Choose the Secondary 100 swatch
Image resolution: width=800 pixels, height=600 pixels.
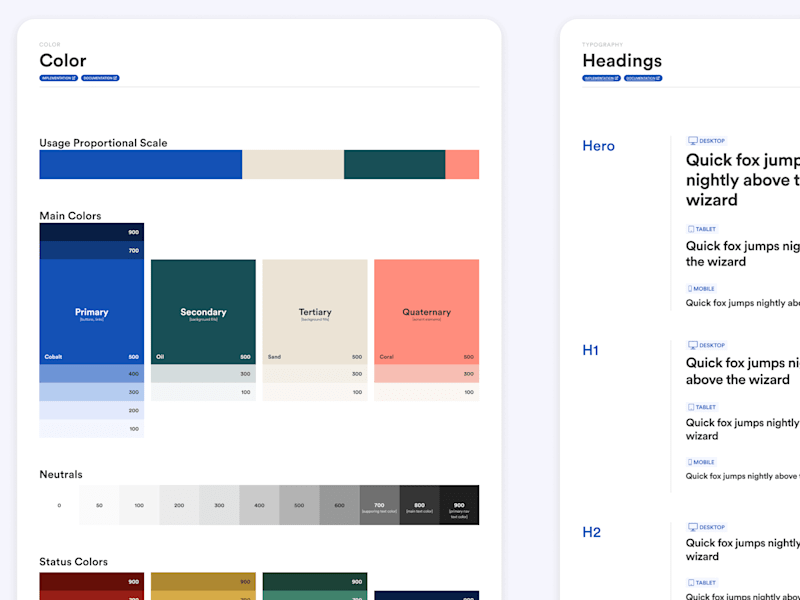coord(204,392)
